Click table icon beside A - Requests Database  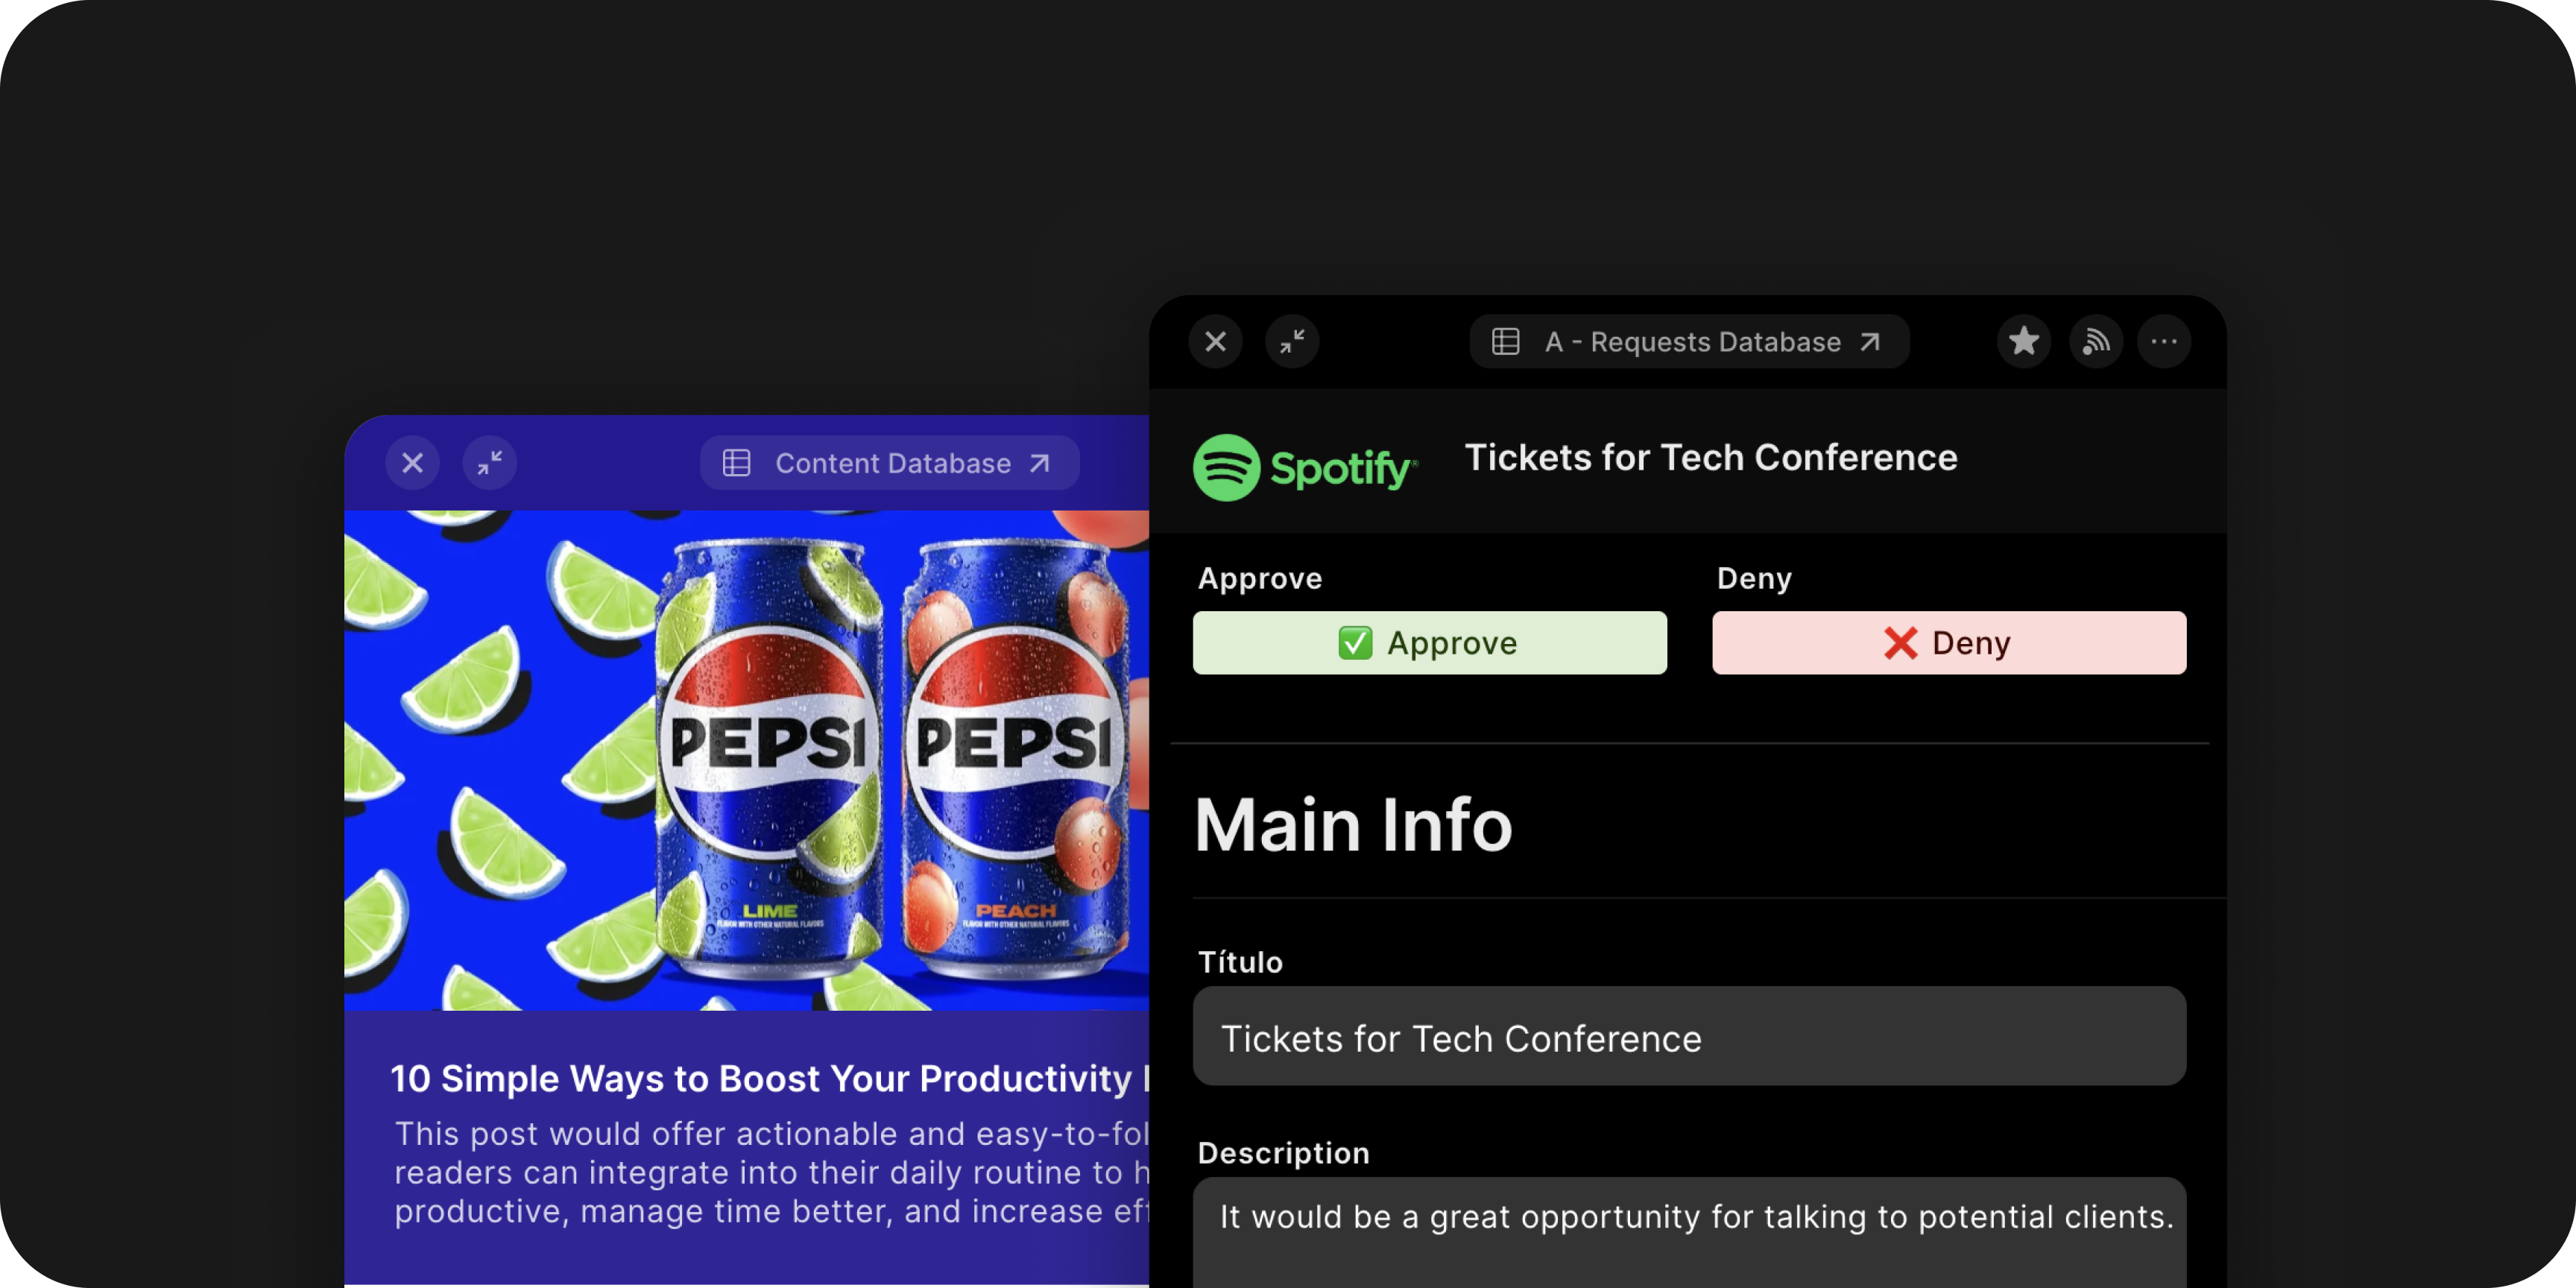(1506, 342)
